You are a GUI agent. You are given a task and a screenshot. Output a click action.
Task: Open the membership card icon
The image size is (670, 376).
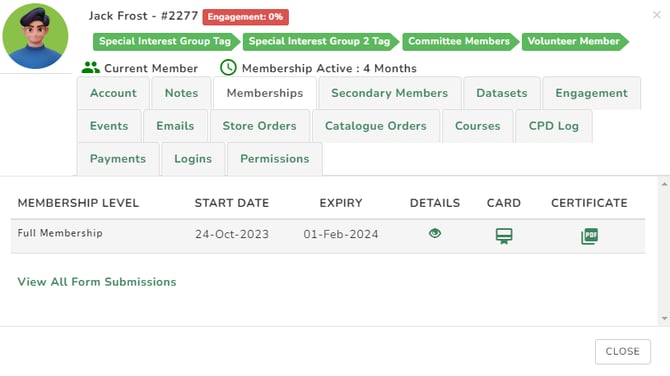click(x=504, y=235)
